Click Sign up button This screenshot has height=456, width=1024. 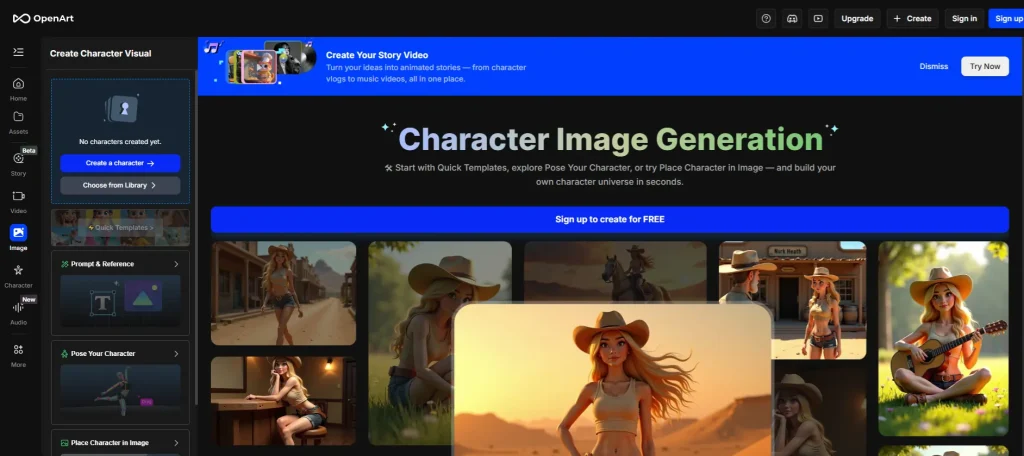tap(1008, 18)
